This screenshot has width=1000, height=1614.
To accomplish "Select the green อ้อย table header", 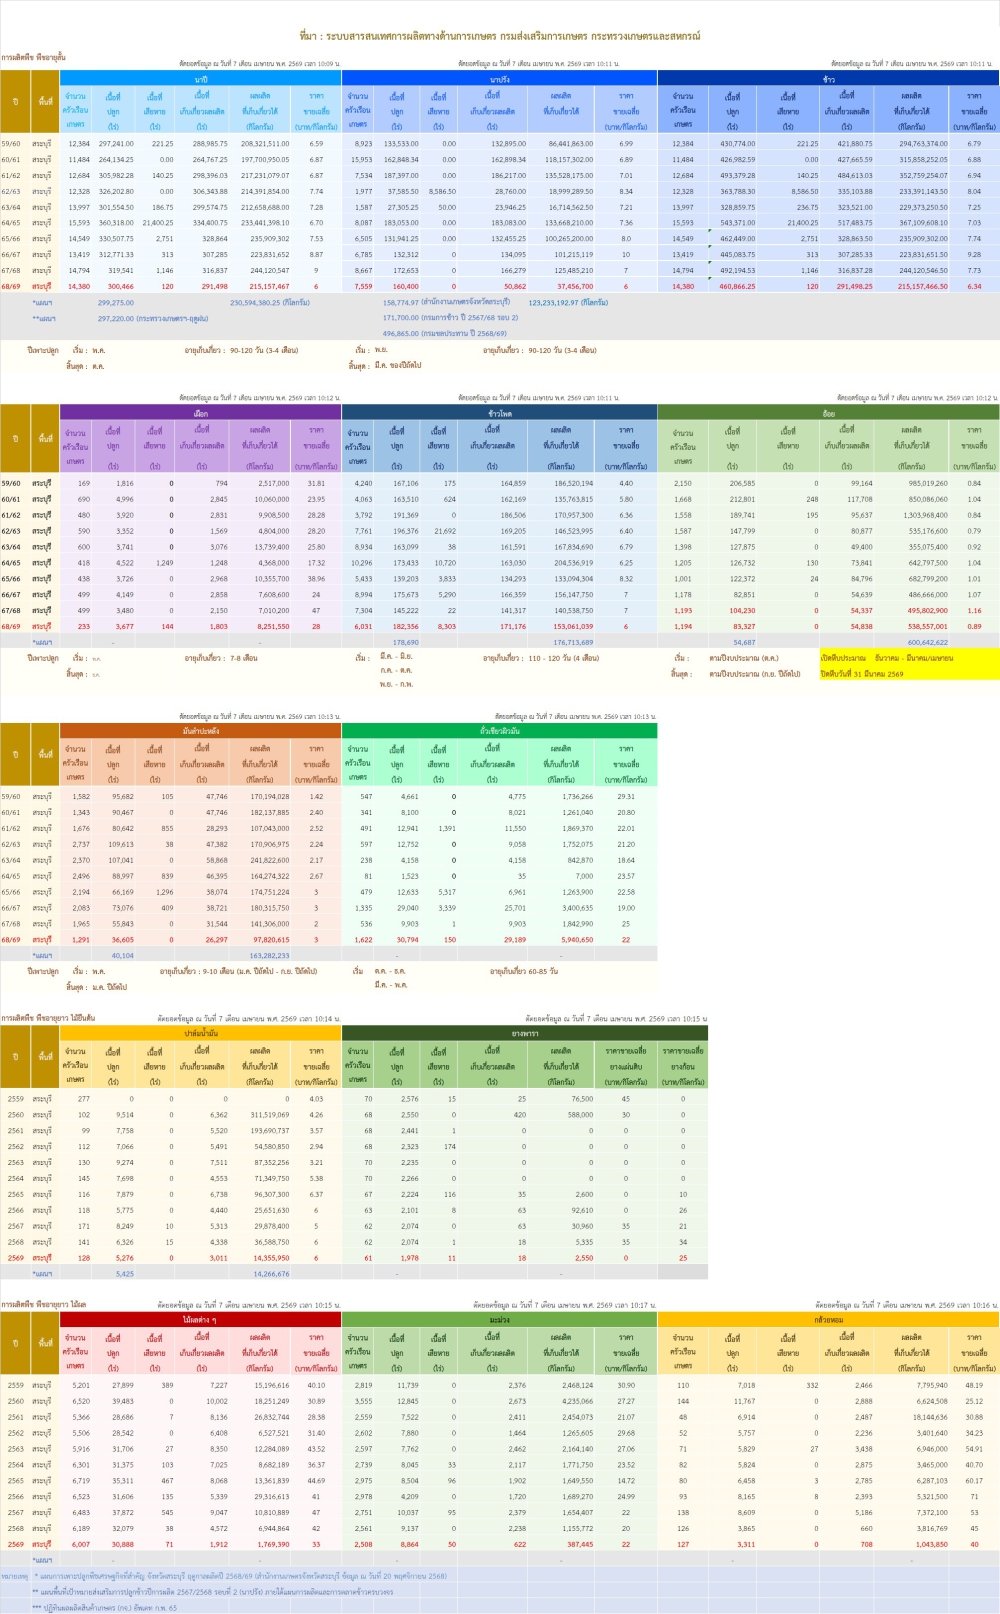I will 828,412.
